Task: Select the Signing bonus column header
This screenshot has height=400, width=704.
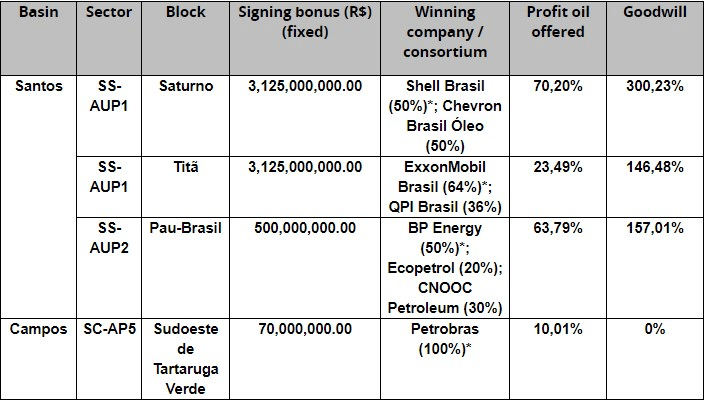Action: coord(305,23)
